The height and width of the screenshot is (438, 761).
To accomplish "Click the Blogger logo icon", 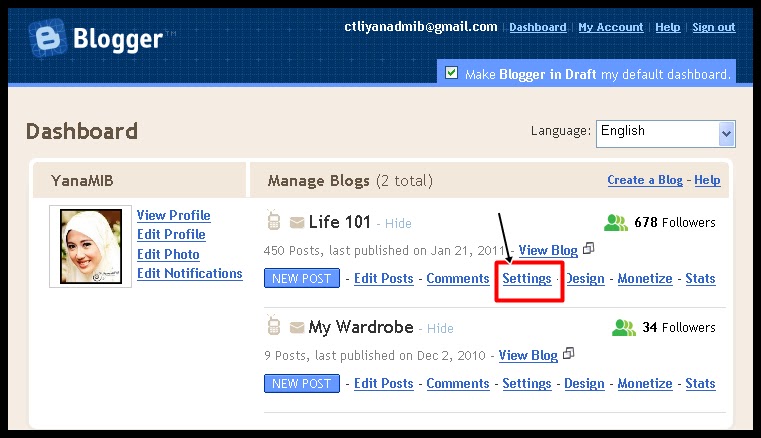I will pos(47,38).
